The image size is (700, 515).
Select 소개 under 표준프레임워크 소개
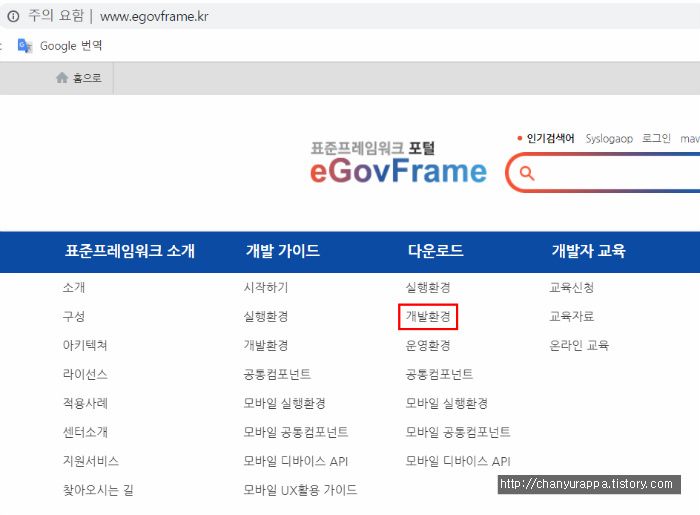[74, 287]
